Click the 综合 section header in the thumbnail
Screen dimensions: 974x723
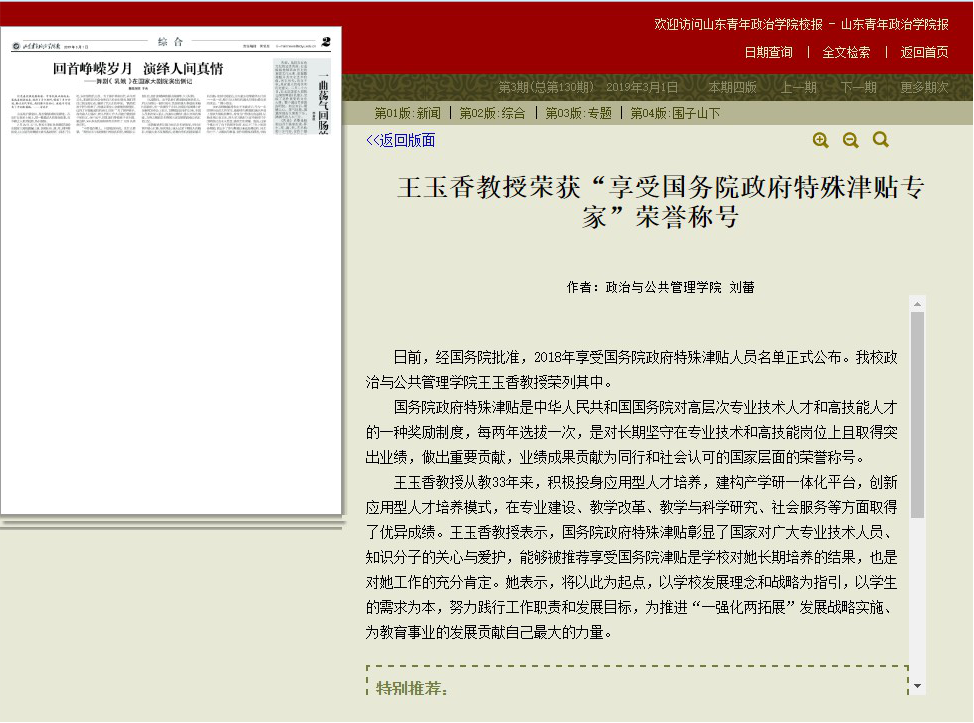click(x=170, y=42)
